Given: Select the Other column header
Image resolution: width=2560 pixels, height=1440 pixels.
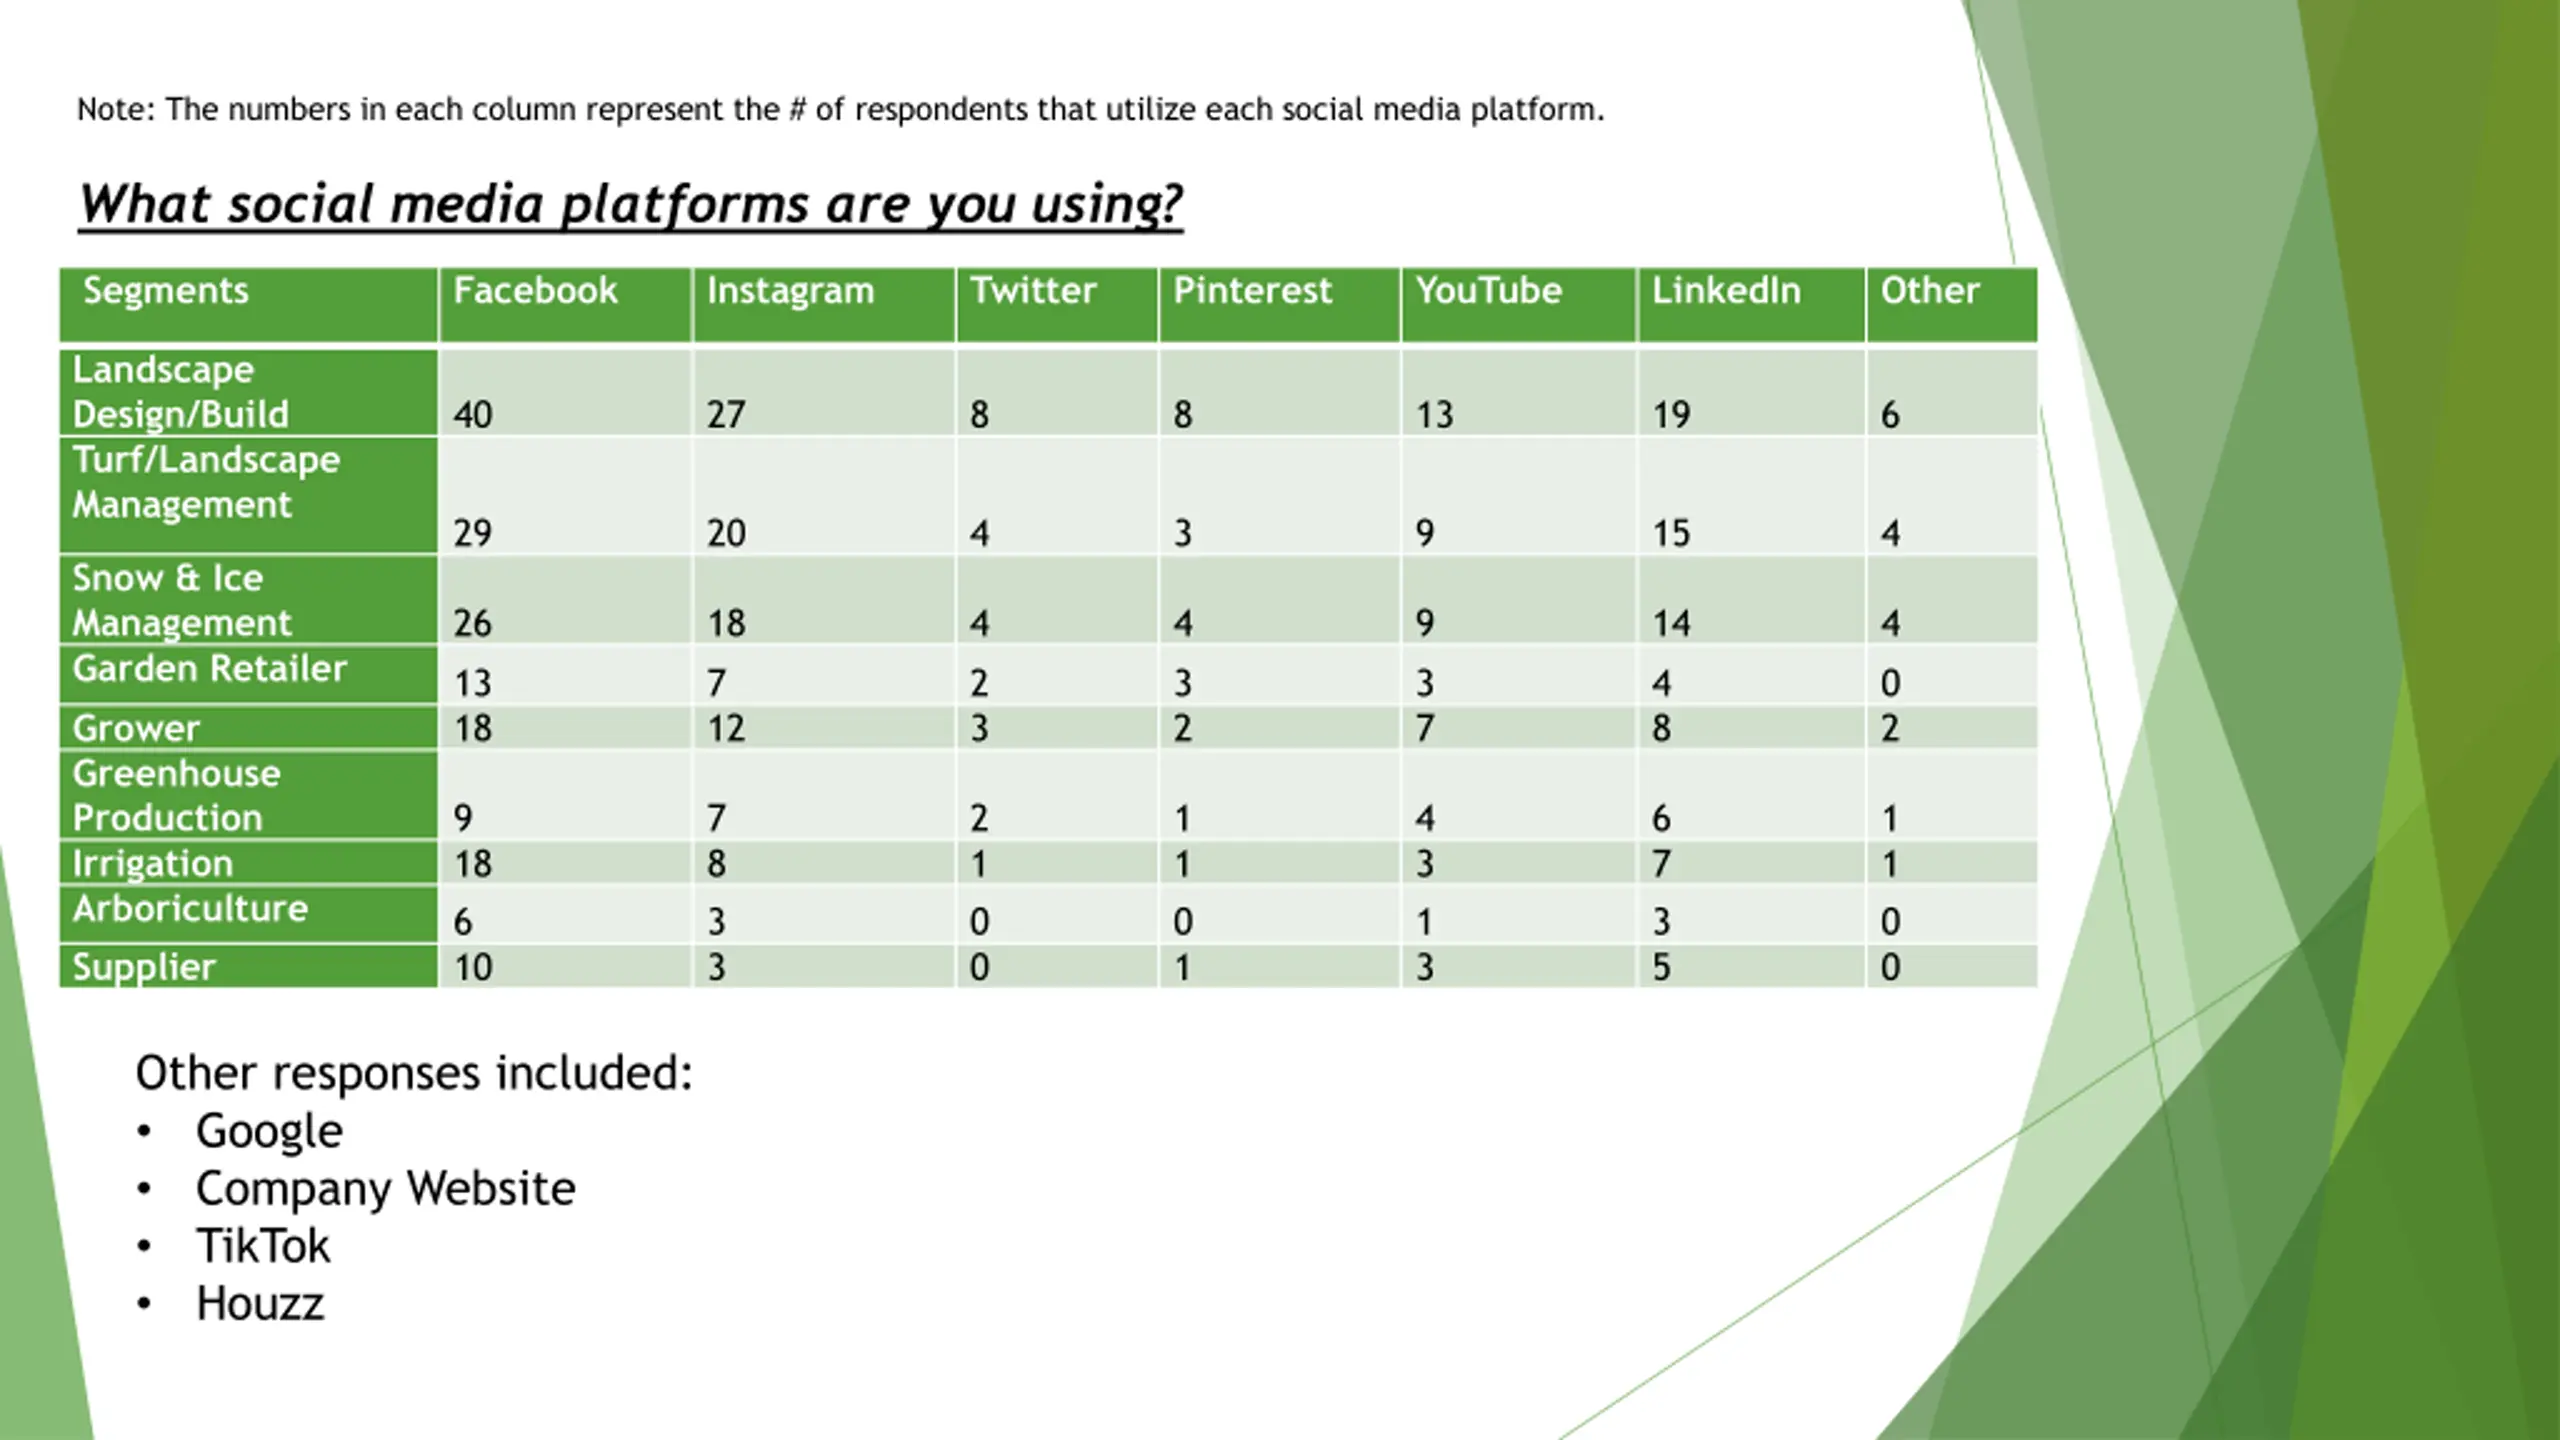Looking at the screenshot, I should click(x=1951, y=304).
